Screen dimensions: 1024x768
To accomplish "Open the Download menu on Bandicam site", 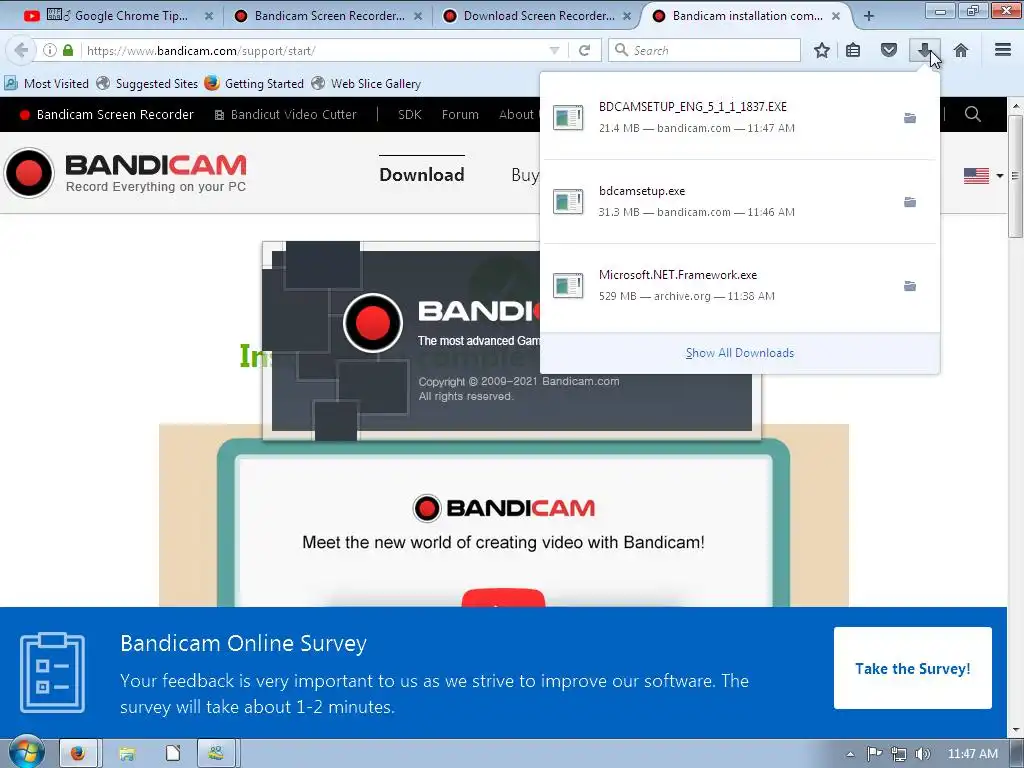I will 422,174.
